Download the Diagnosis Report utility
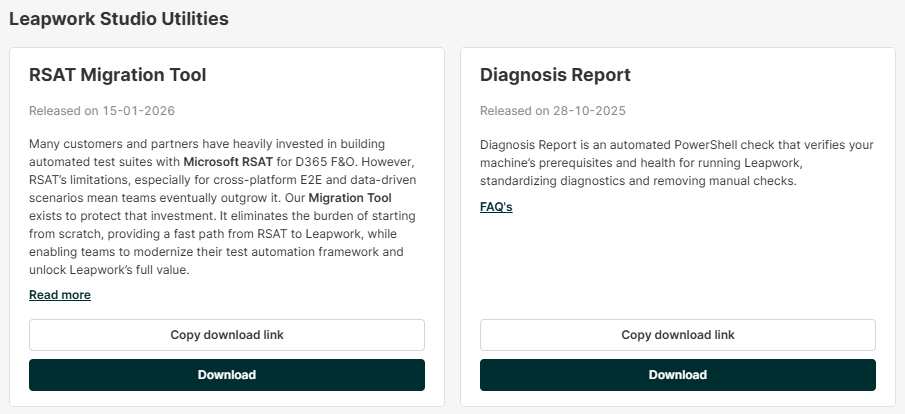Viewport: 905px width, 414px height. tap(677, 375)
